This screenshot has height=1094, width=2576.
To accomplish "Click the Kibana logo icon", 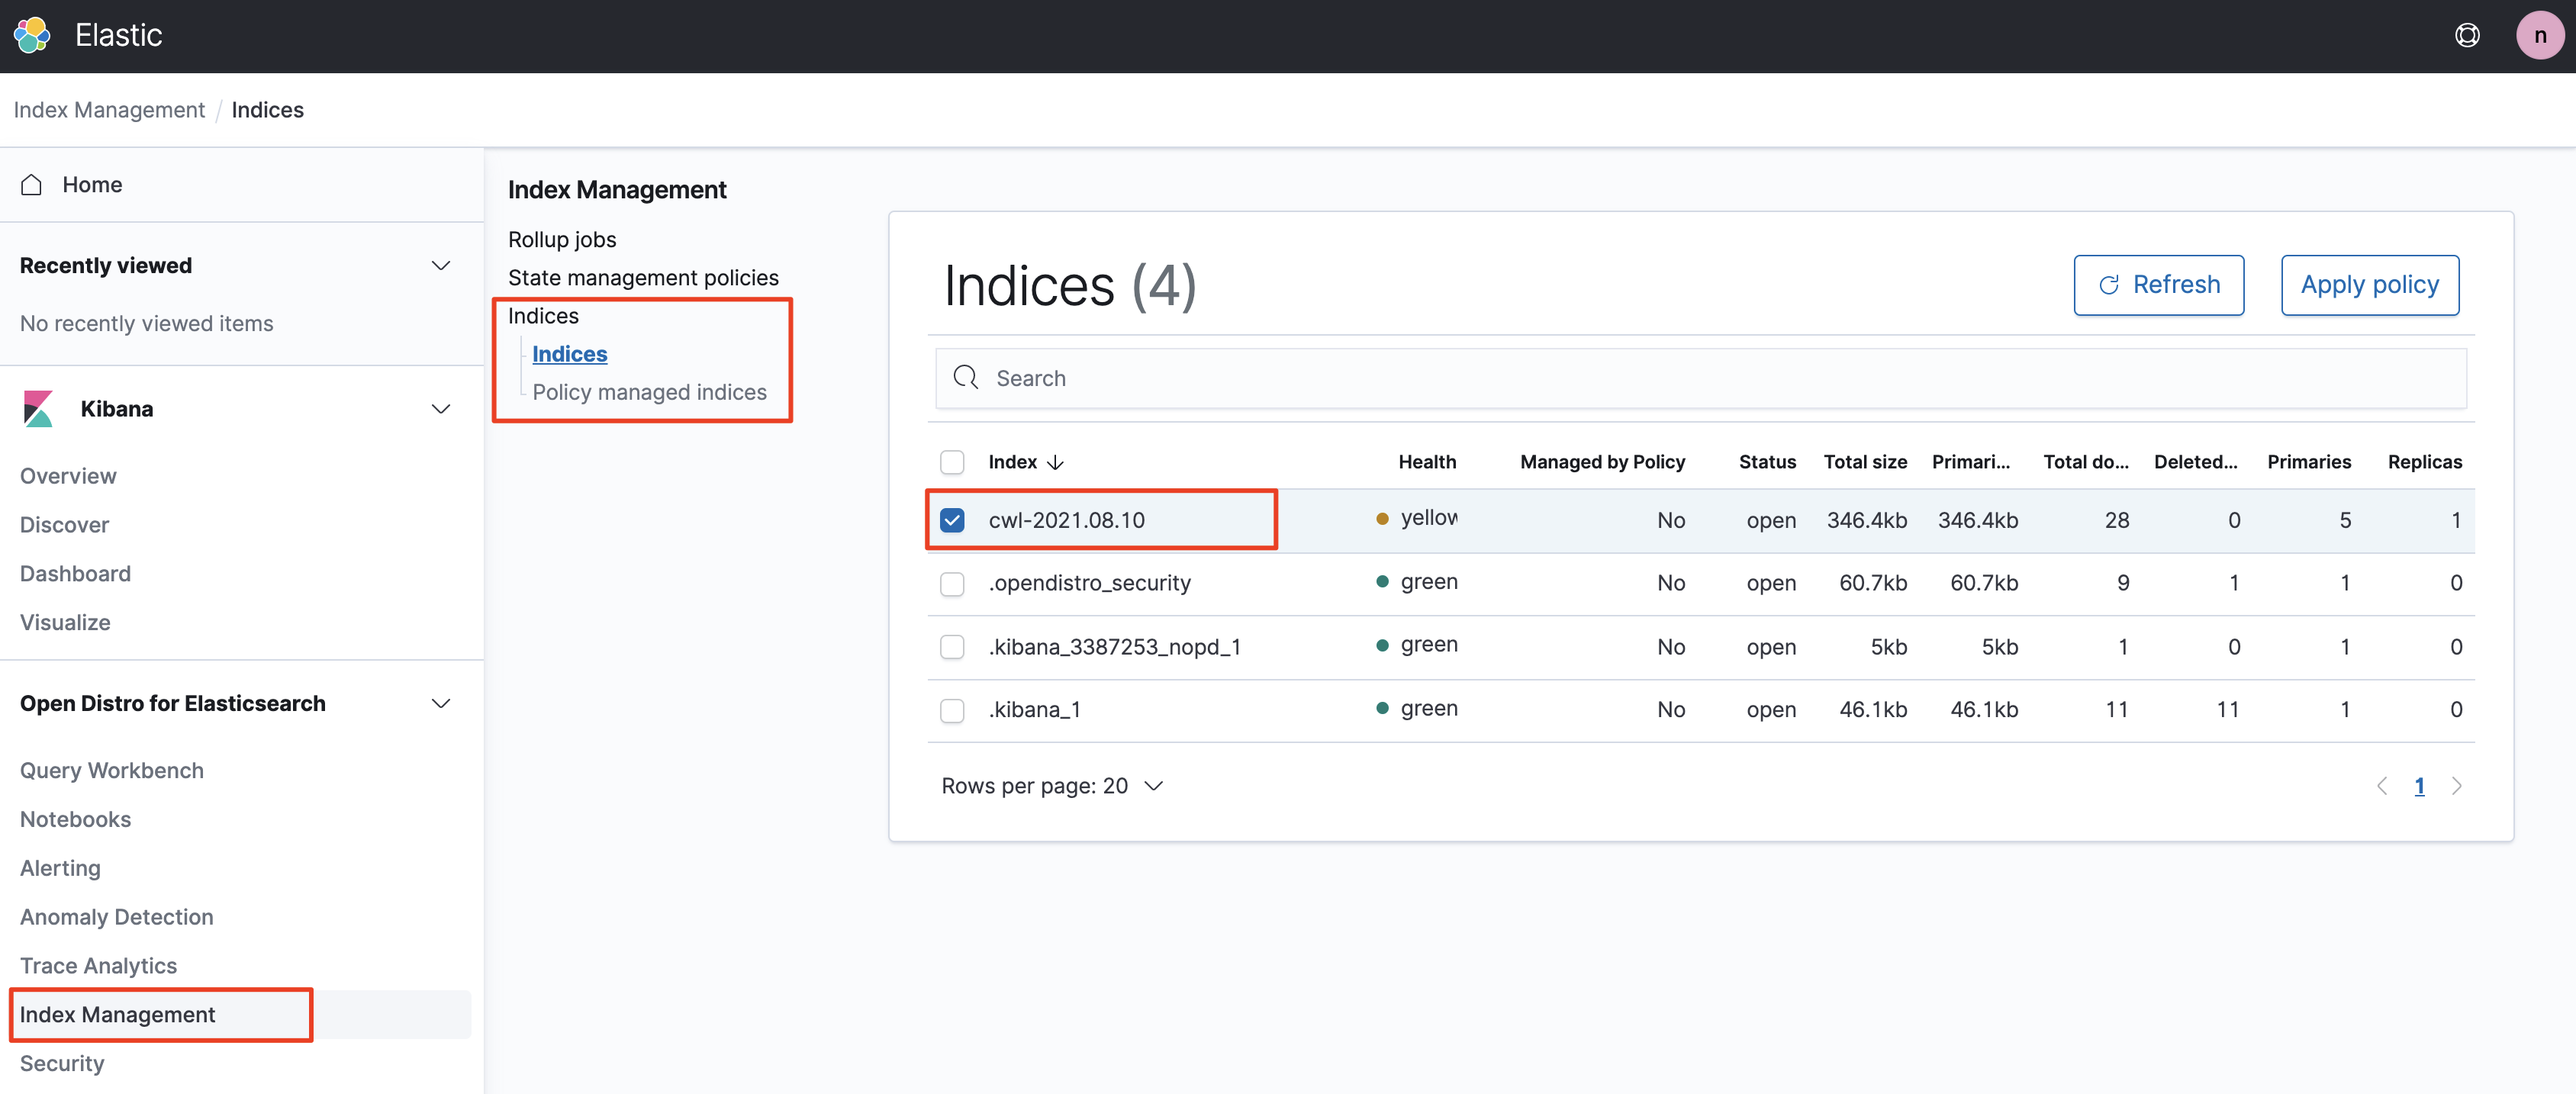I will 38,409.
